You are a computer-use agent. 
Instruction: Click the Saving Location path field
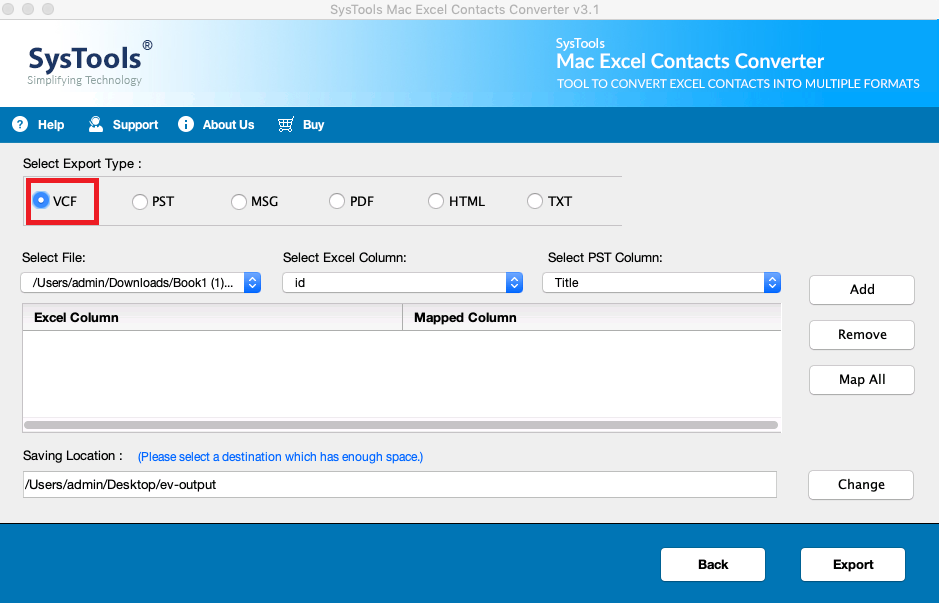point(399,484)
